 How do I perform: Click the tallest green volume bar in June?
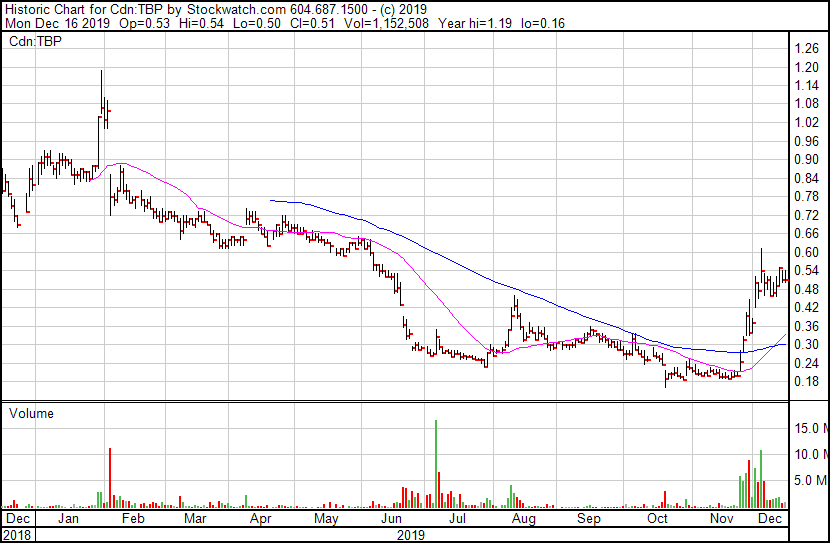[436, 464]
